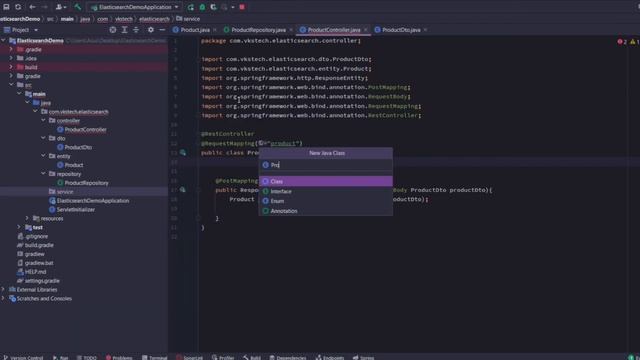This screenshot has width=640, height=360.
Task: Switch to the ProductRepository.java tab
Action: 258,30
